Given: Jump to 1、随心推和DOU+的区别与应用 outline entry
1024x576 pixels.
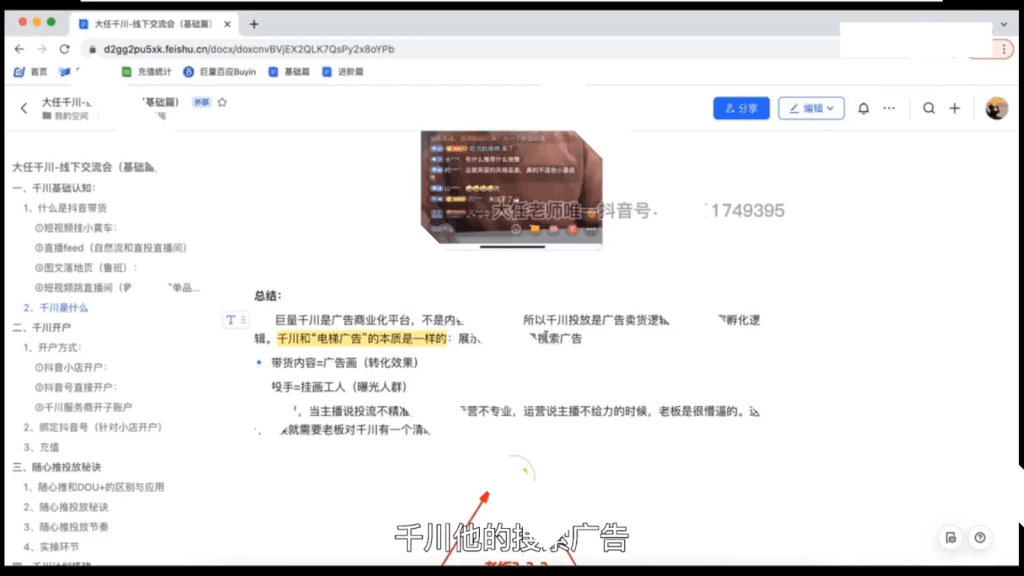Looking at the screenshot, I should [x=93, y=487].
